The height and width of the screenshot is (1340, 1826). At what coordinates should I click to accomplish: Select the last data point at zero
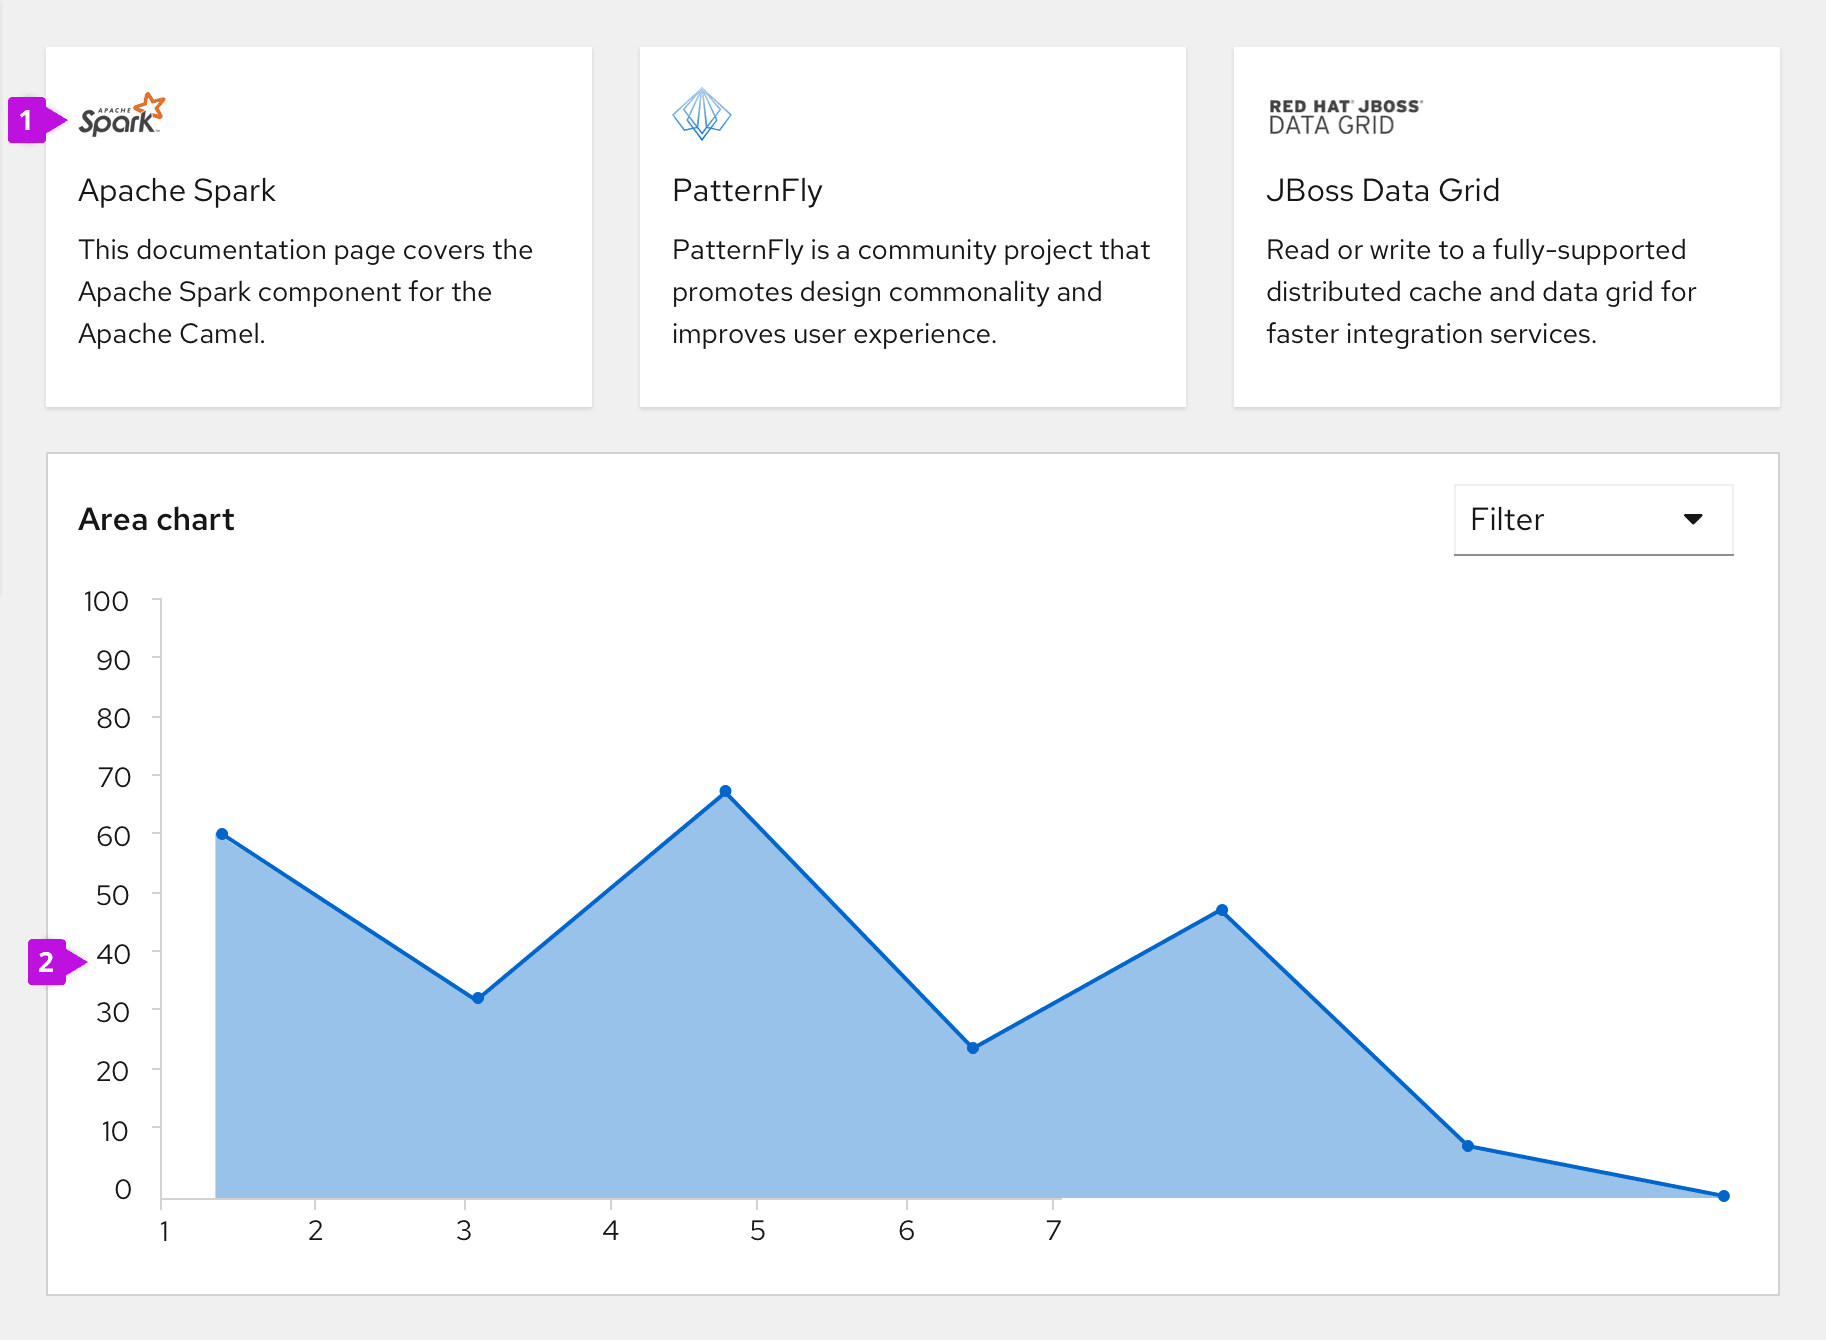pyautogui.click(x=1723, y=1196)
